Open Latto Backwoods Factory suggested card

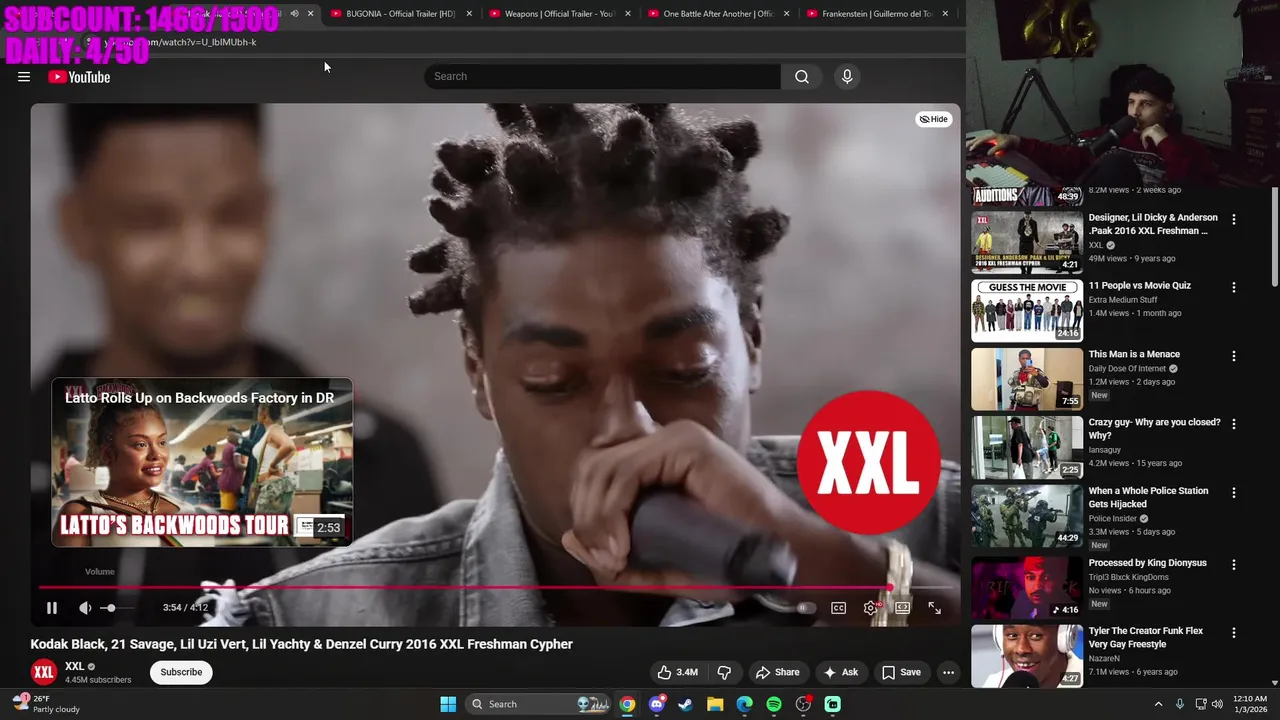(202, 462)
